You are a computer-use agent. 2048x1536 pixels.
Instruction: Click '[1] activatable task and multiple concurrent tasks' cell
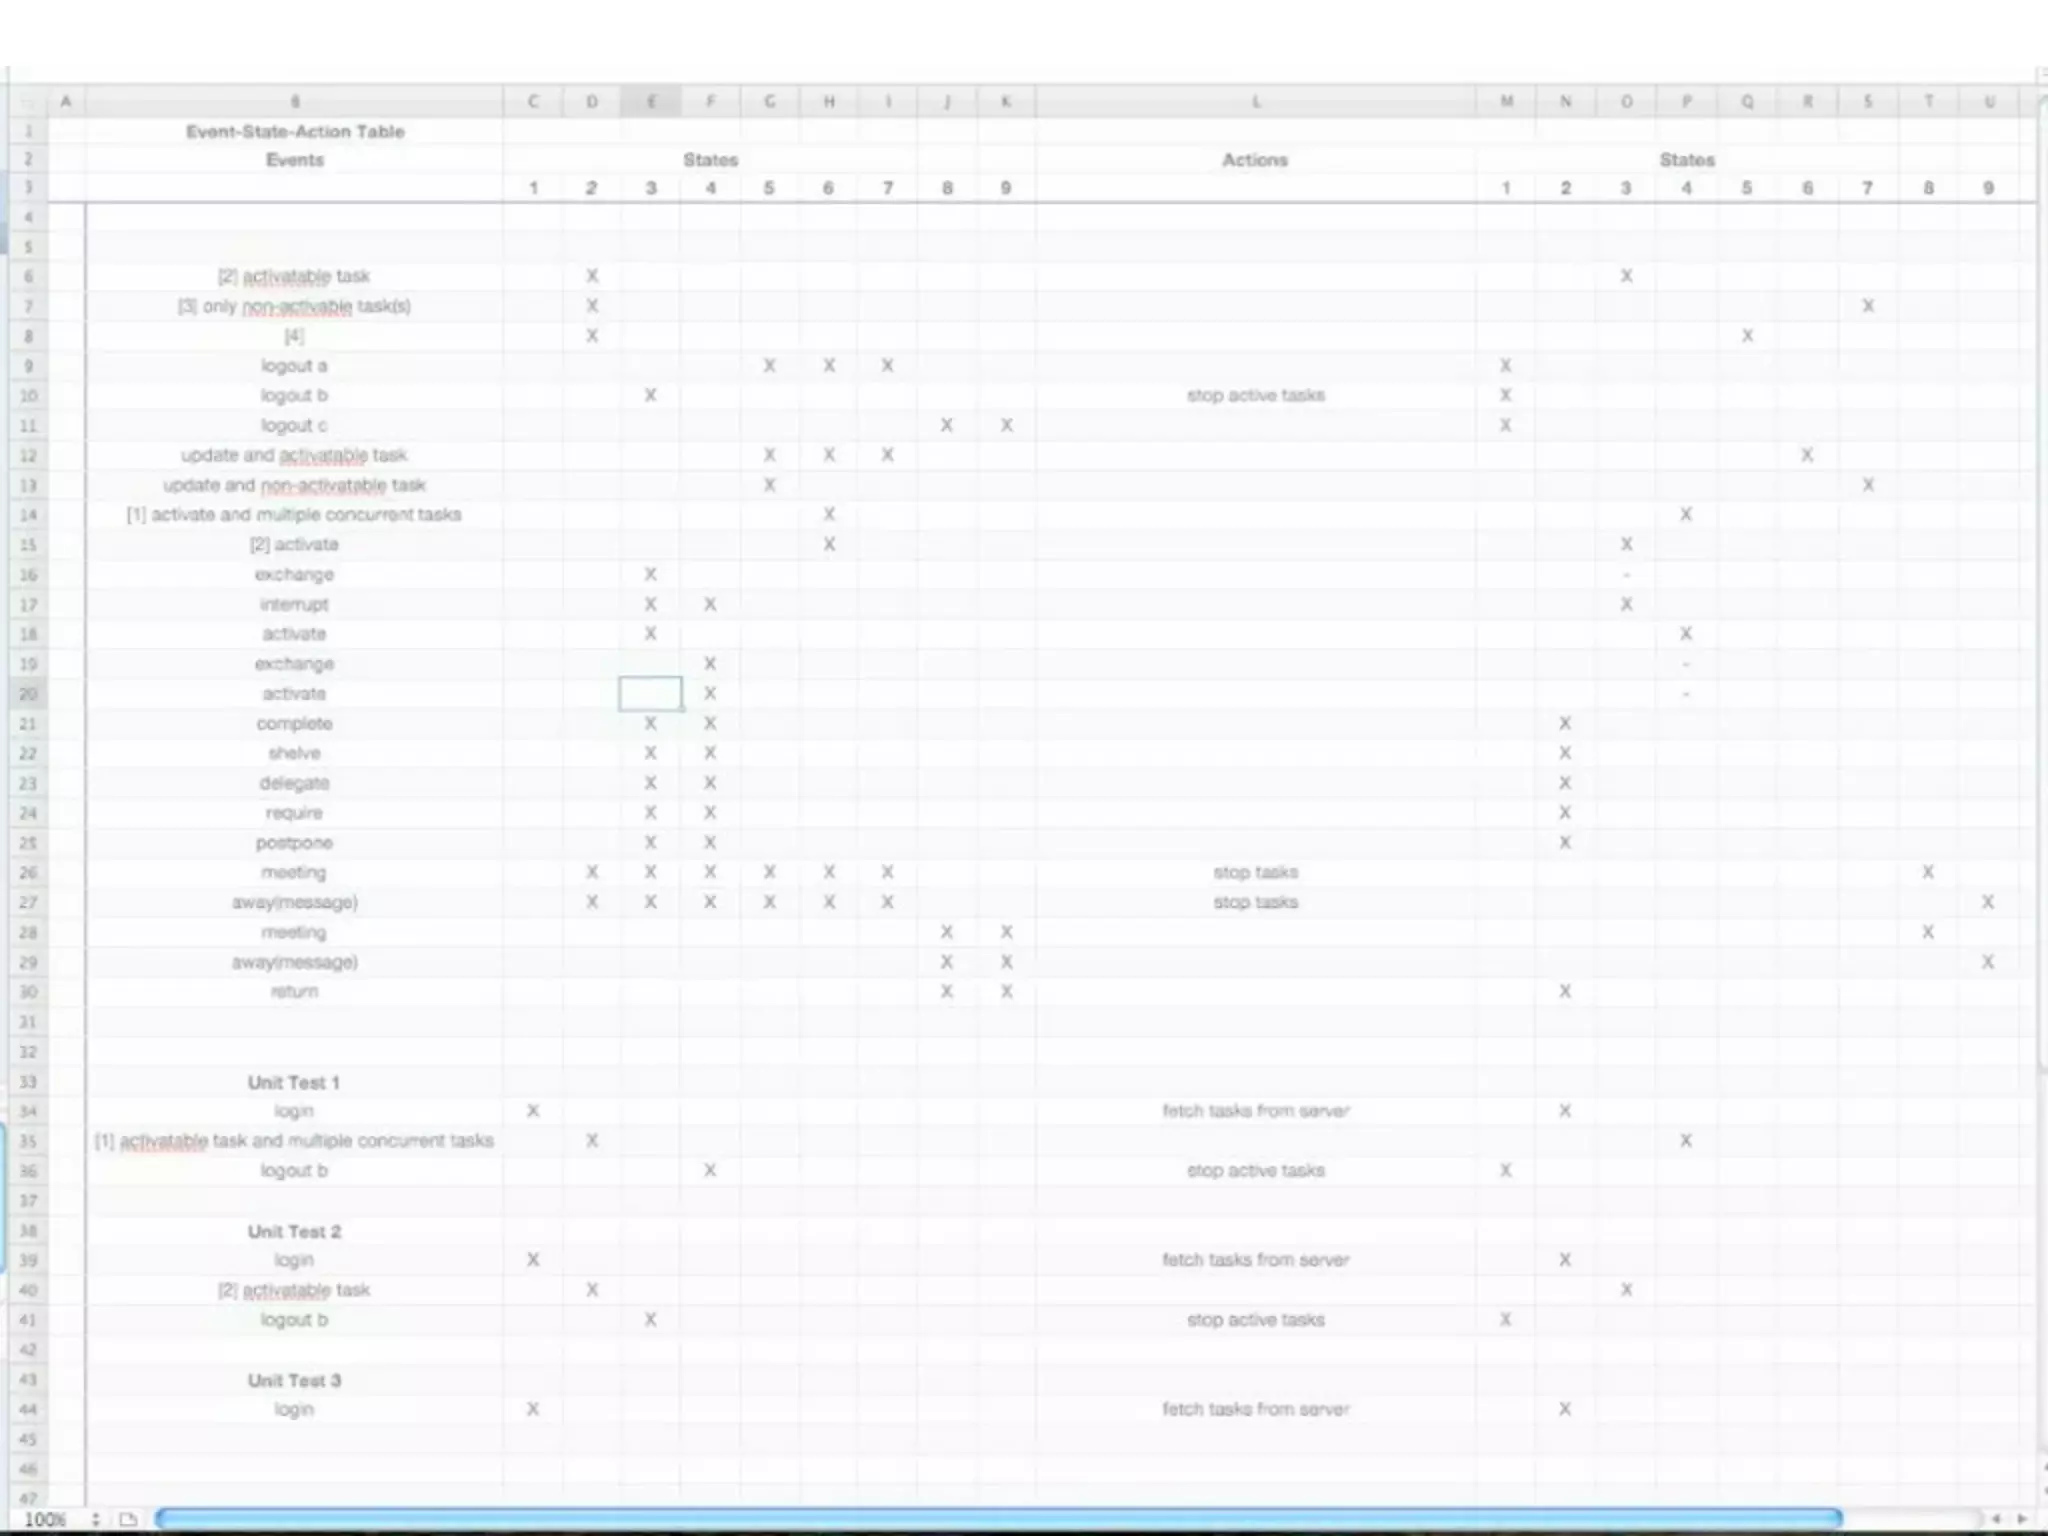(x=294, y=1141)
